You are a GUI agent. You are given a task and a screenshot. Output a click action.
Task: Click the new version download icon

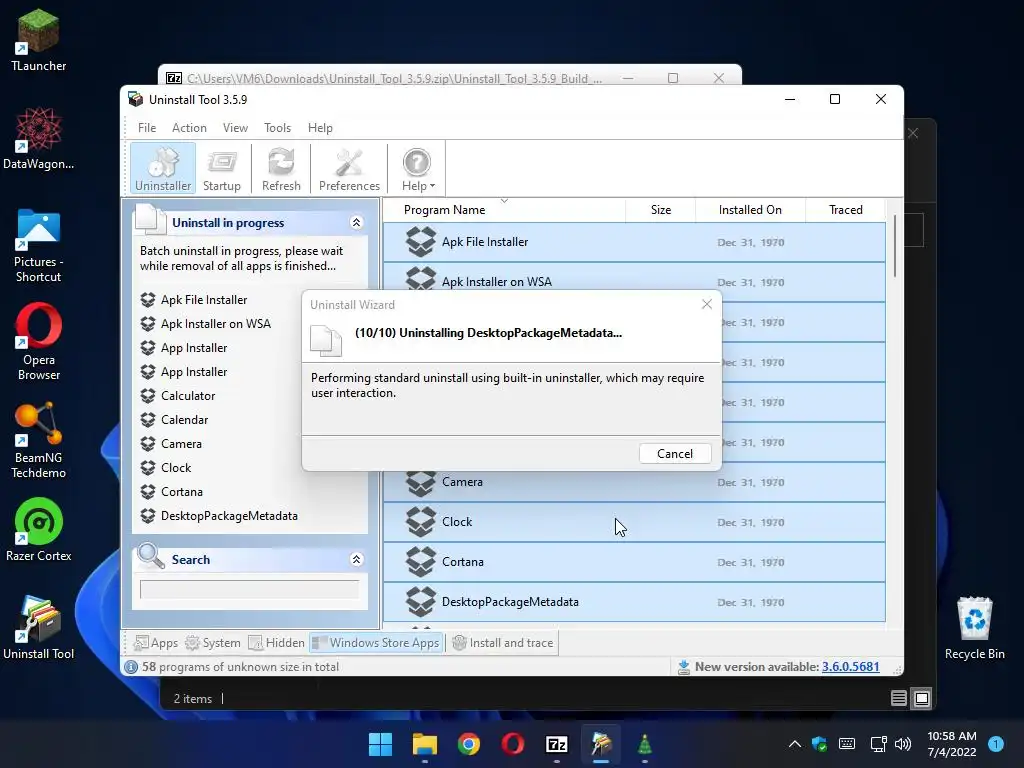pos(684,667)
